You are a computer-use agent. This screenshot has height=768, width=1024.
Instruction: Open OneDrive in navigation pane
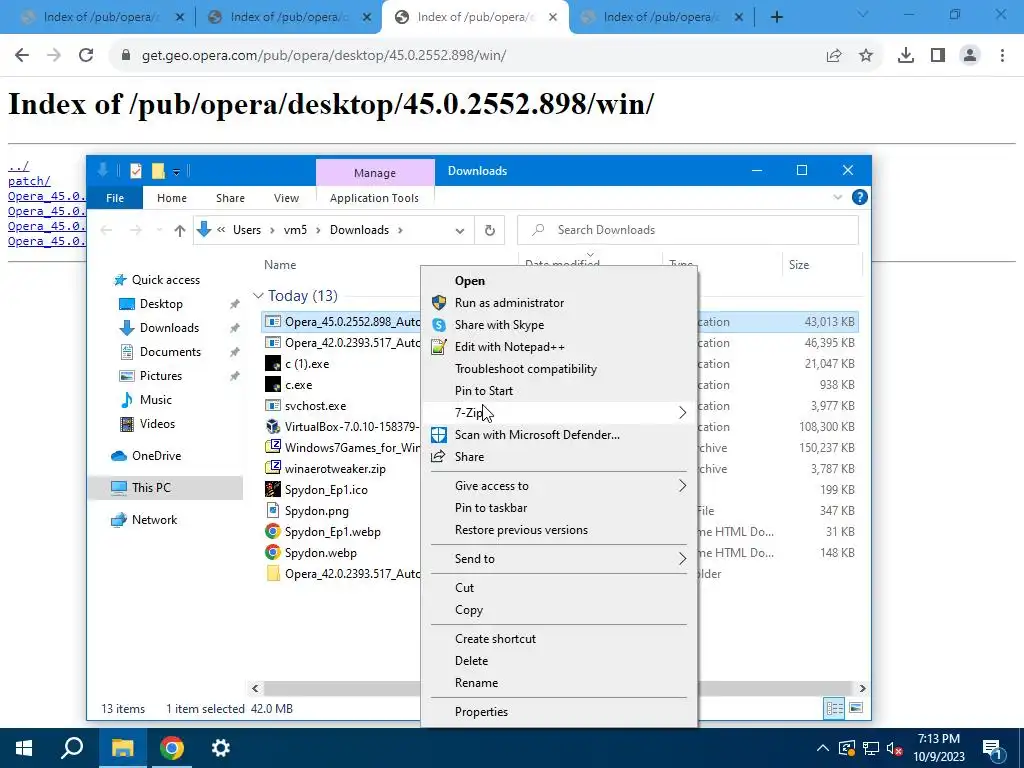coord(156,456)
